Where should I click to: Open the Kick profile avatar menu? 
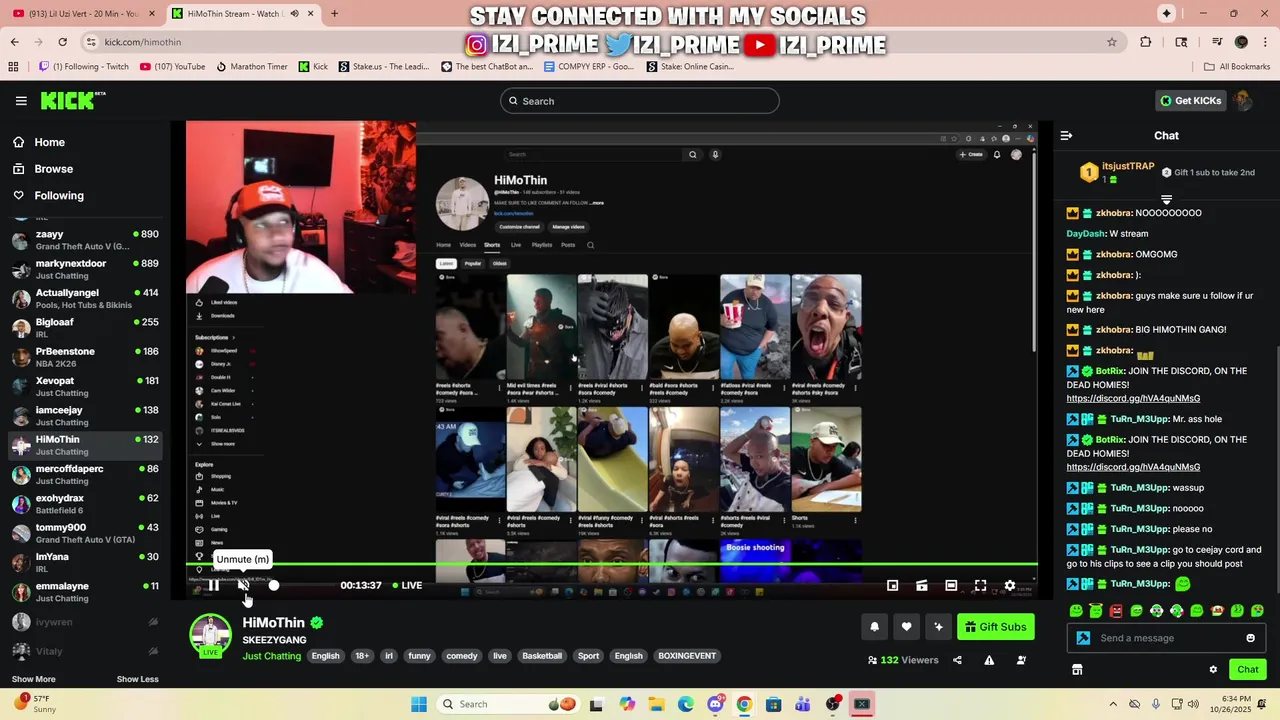coord(1244,101)
